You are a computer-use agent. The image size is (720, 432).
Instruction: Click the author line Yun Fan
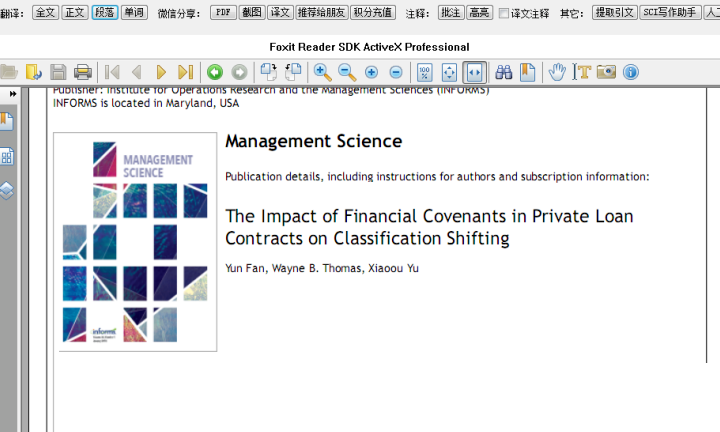(x=322, y=268)
